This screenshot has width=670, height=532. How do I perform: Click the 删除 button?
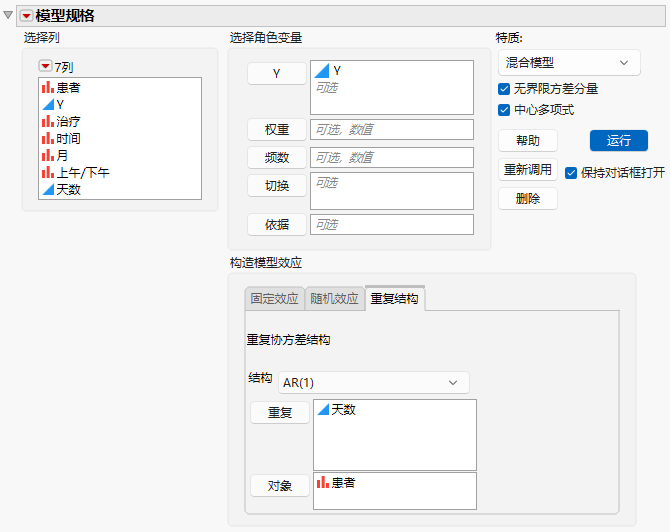point(528,199)
